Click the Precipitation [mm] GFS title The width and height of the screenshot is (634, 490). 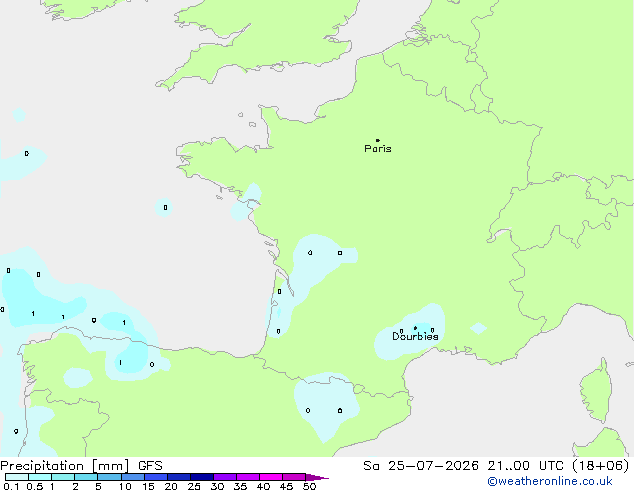click(81, 466)
